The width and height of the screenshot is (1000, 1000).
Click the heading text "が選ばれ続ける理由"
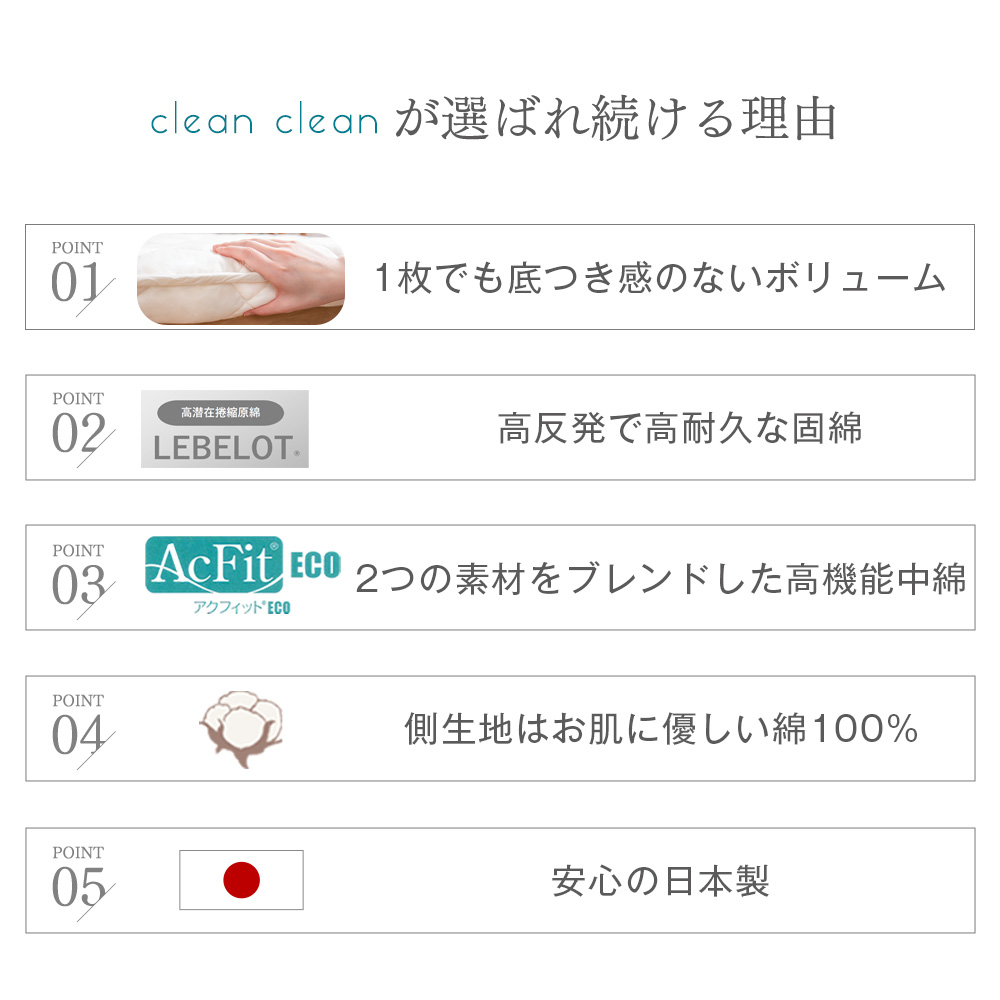point(615,119)
